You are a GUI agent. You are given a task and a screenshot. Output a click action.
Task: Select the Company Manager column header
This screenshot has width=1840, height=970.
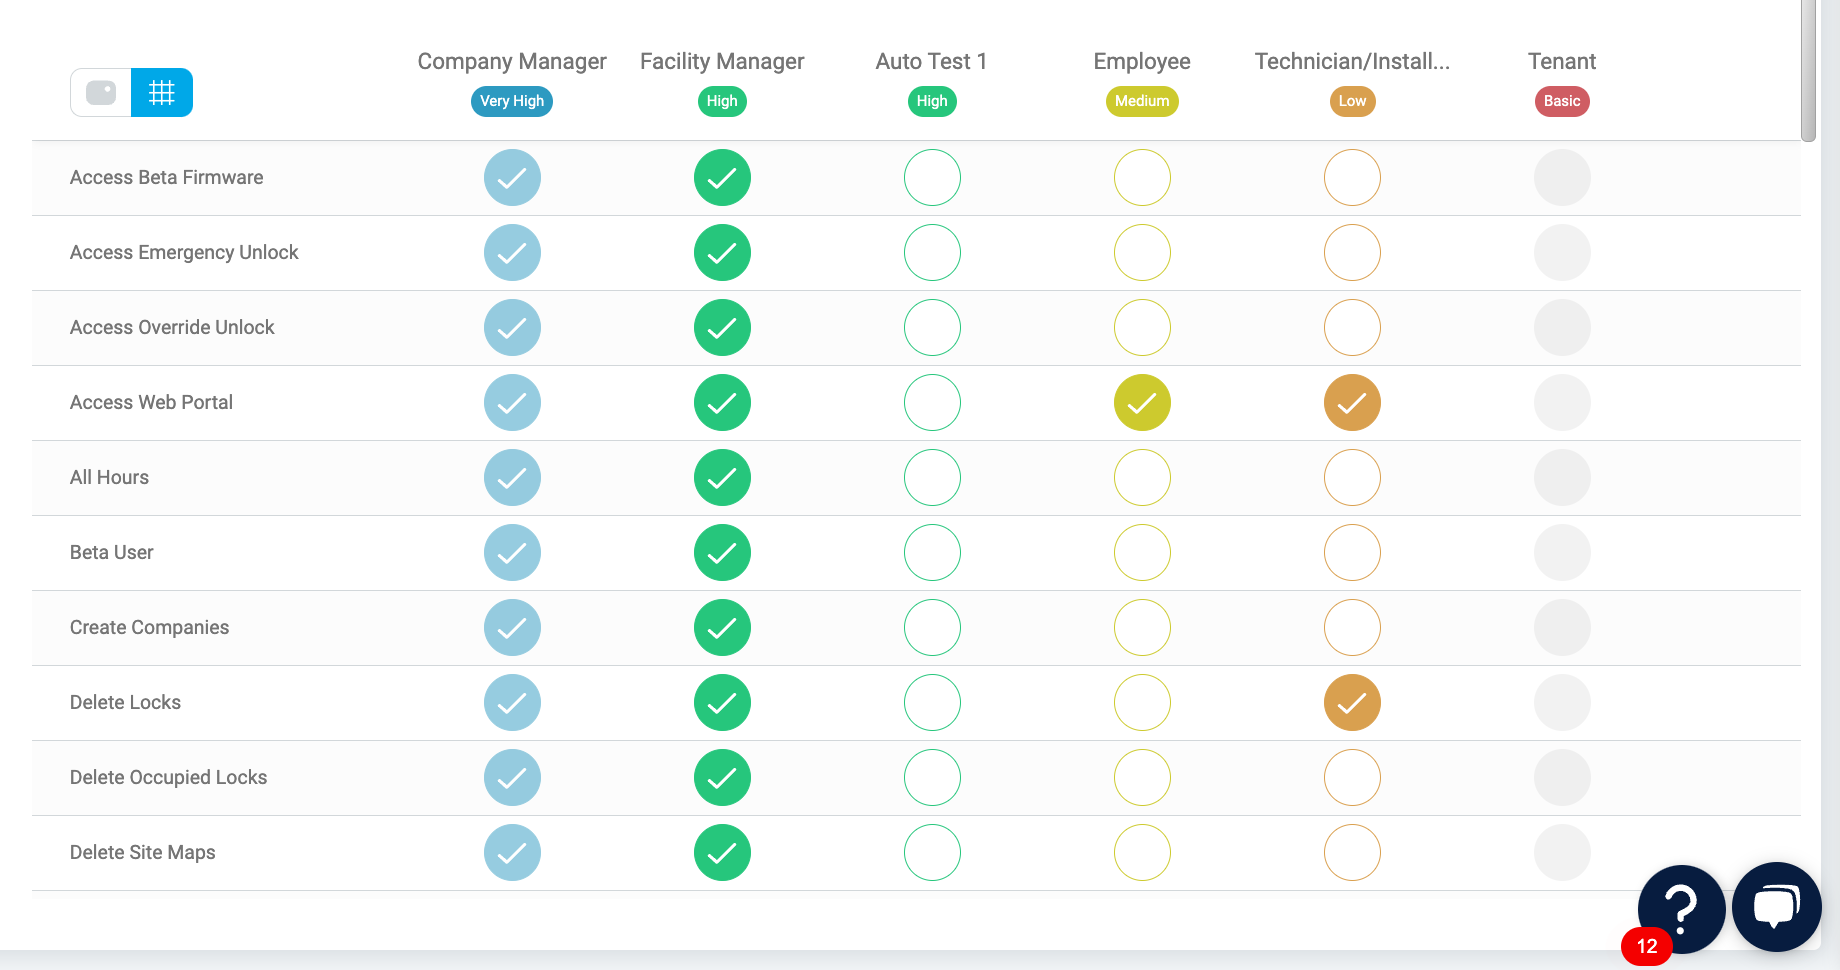(512, 61)
